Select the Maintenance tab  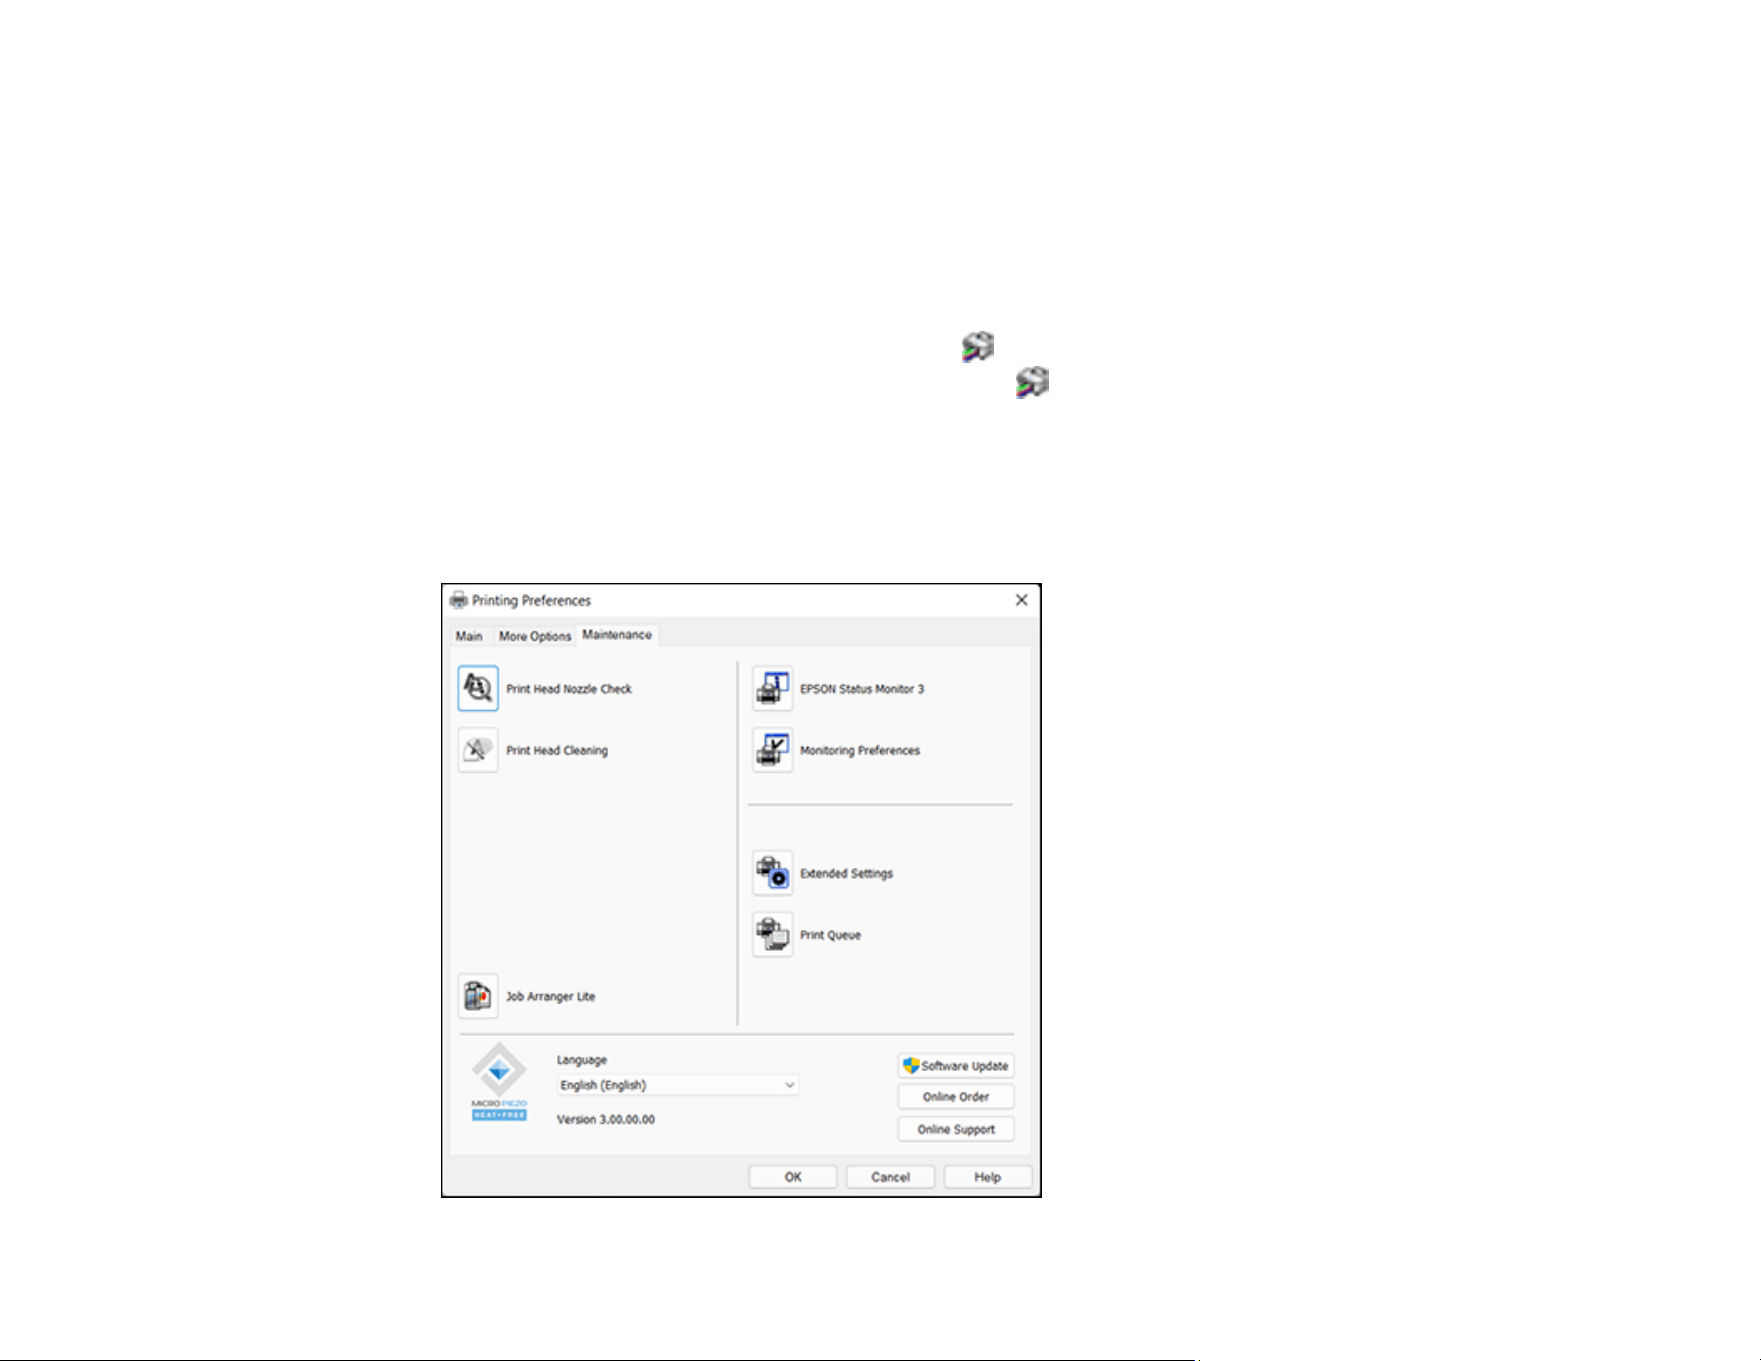[617, 635]
